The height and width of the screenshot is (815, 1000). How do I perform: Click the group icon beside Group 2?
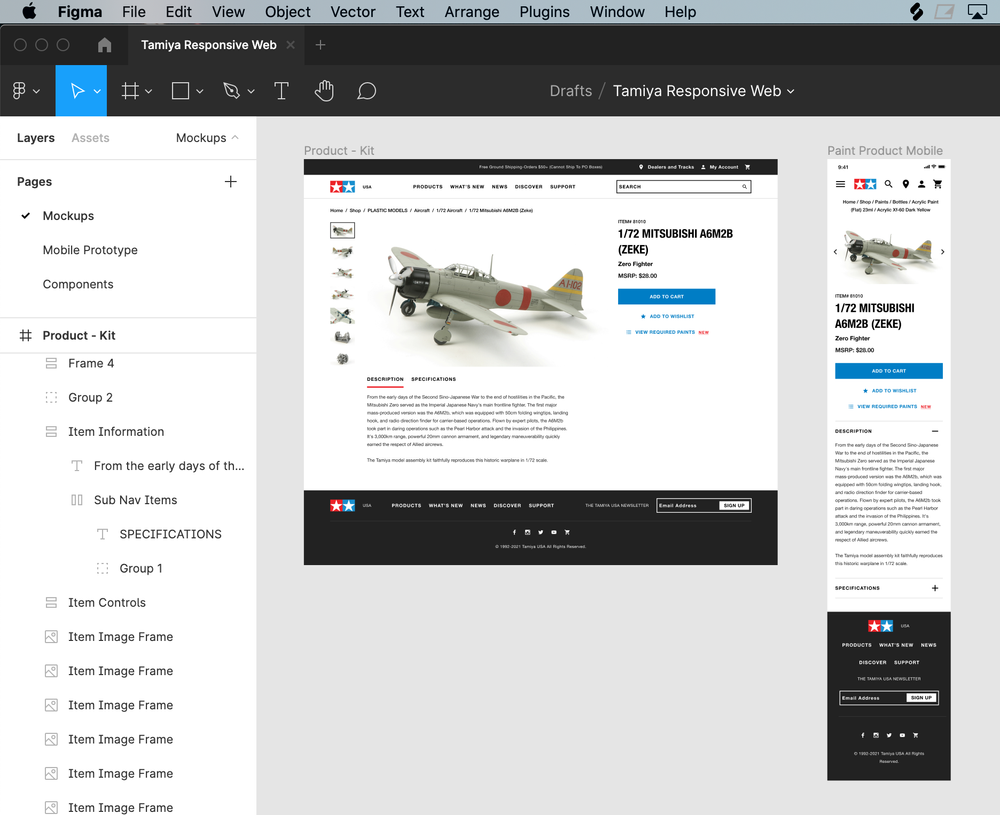pyautogui.click(x=51, y=397)
